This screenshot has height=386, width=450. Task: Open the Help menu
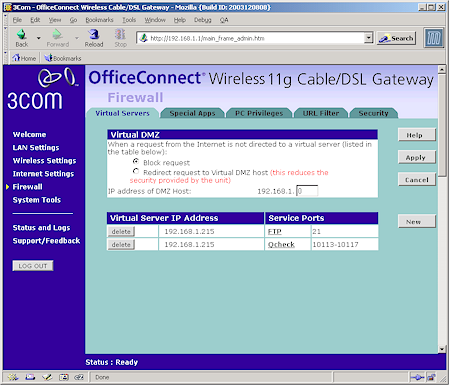click(180, 20)
